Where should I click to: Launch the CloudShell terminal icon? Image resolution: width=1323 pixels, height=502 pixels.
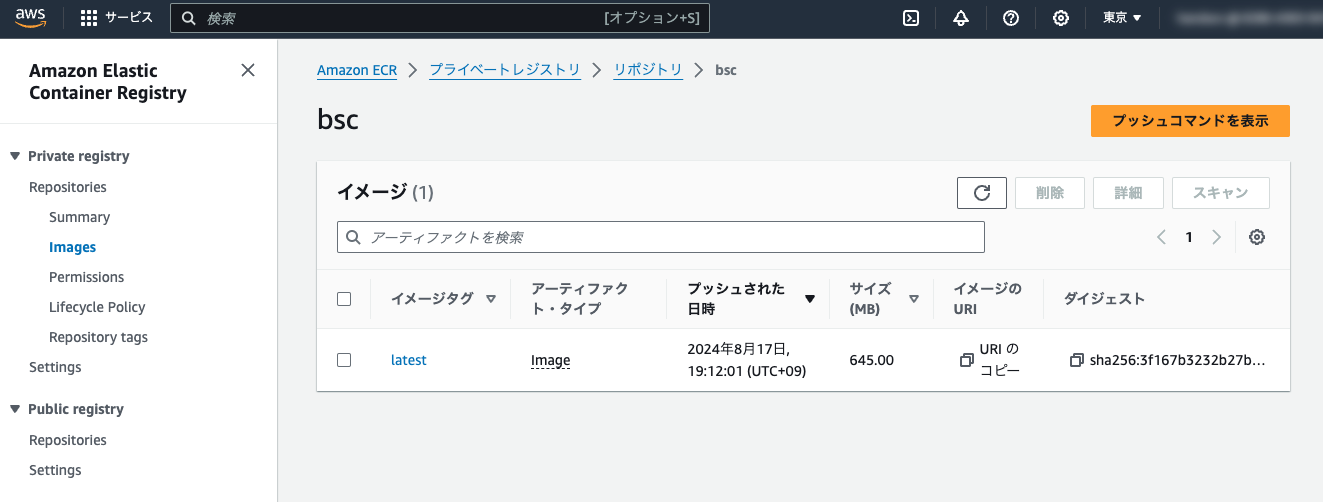pos(911,18)
